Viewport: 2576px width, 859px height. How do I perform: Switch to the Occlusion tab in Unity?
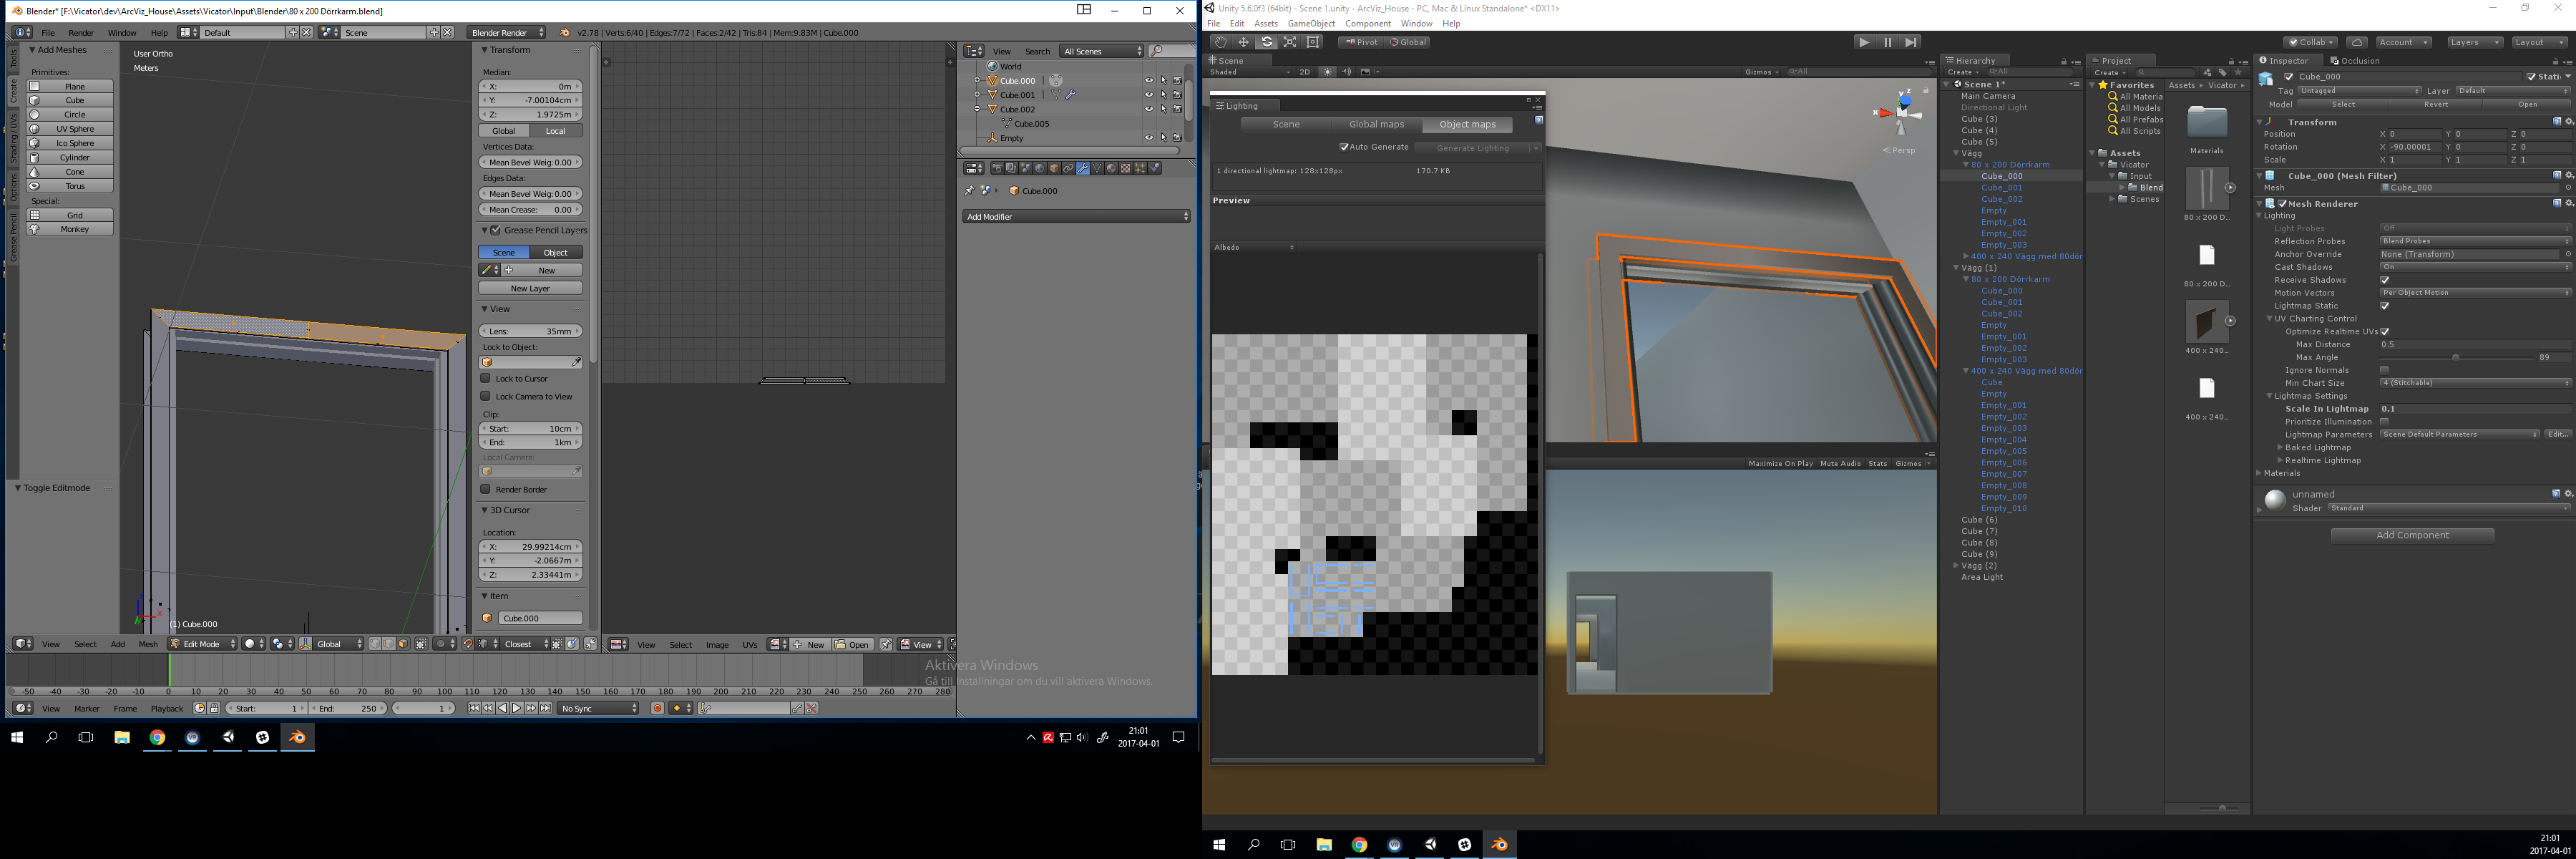[x=2354, y=60]
